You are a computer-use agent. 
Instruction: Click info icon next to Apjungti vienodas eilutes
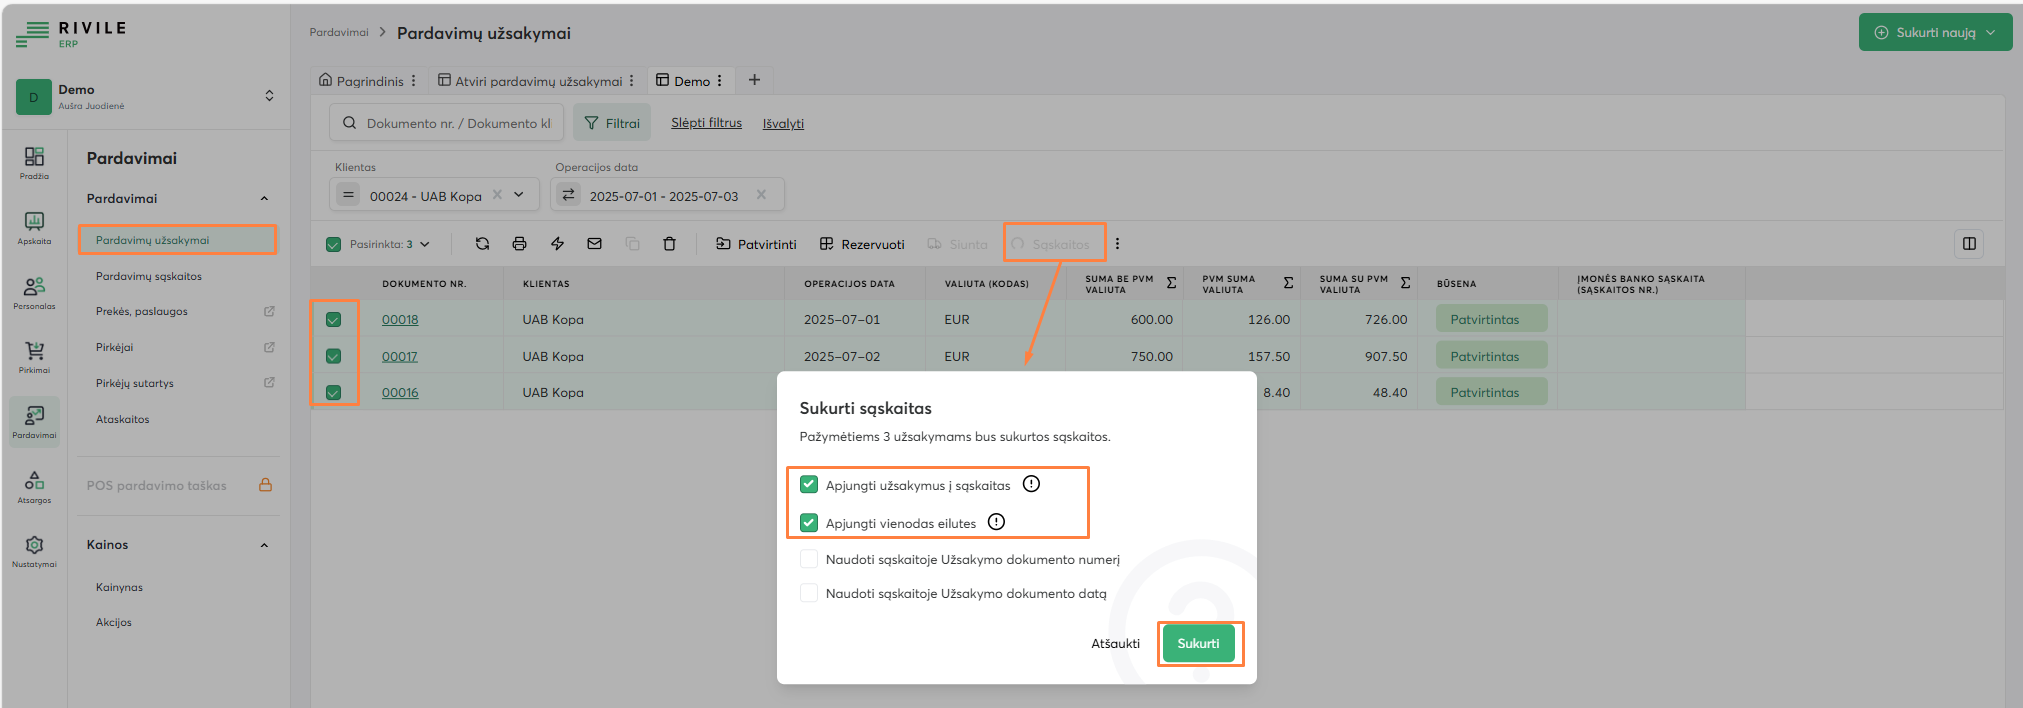pos(996,522)
